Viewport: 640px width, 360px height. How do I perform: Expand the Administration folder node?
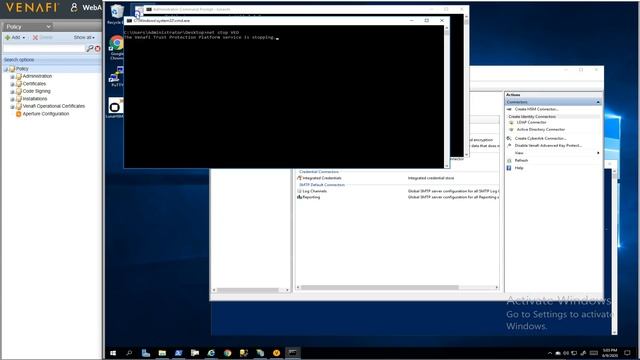pyautogui.click(x=12, y=77)
